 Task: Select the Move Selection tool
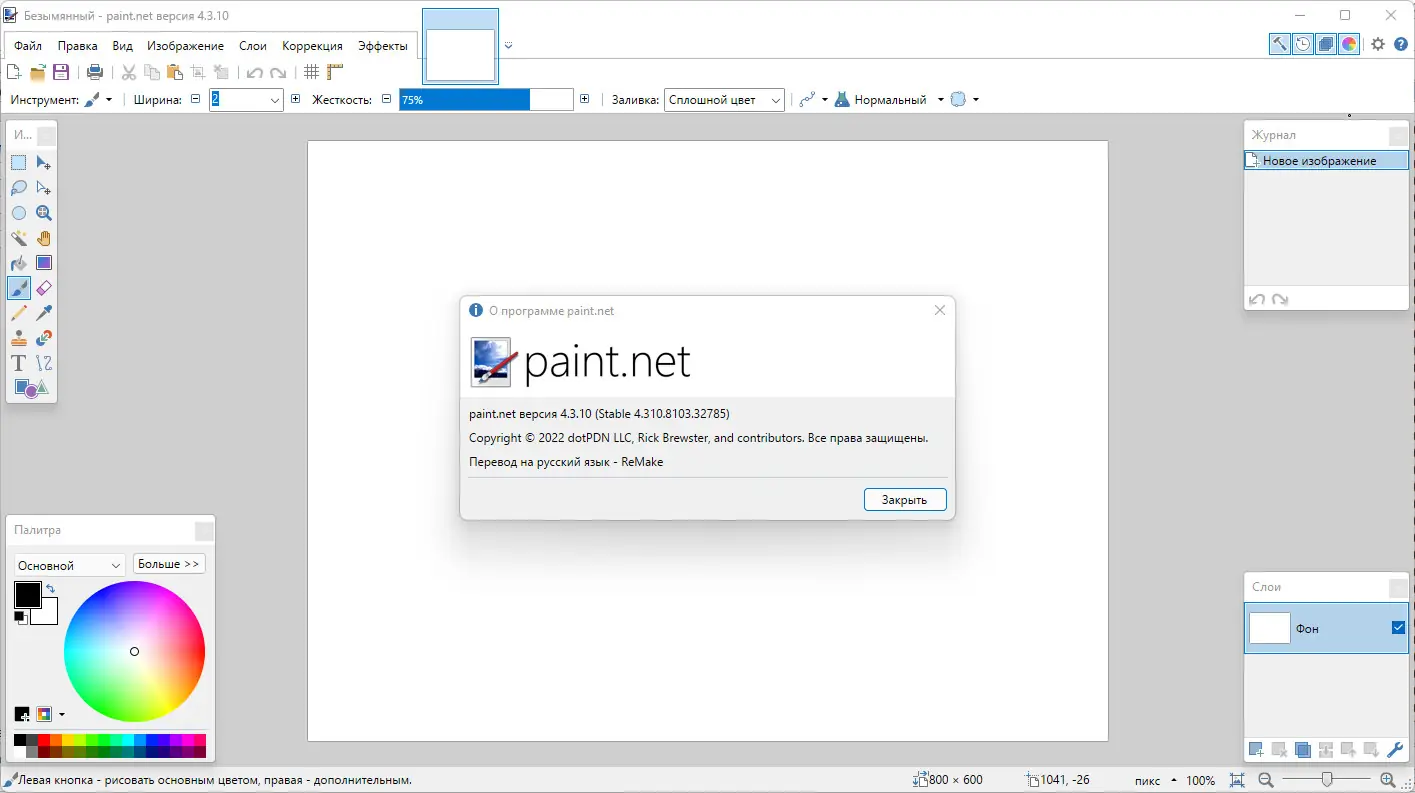click(44, 188)
